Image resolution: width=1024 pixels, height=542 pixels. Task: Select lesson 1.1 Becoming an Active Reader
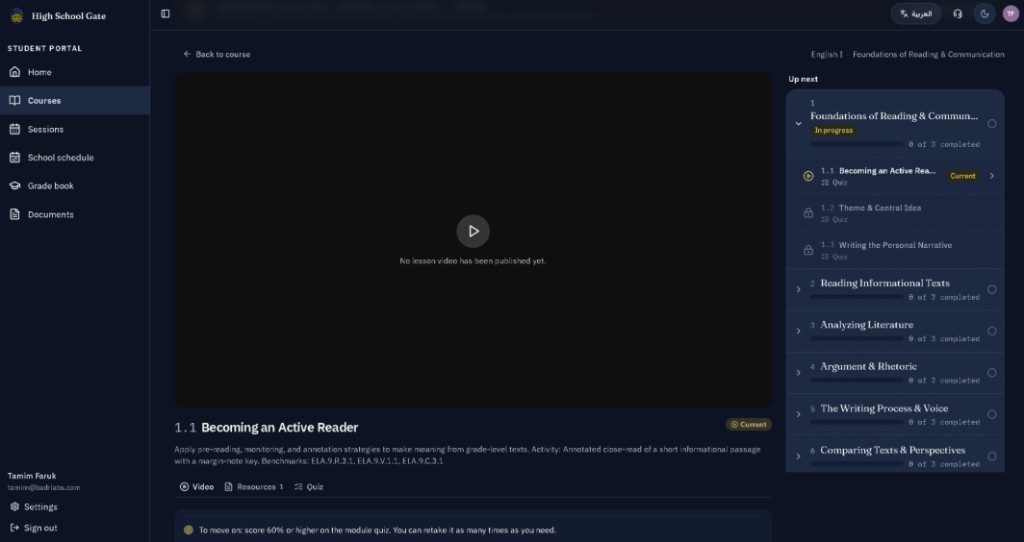pyautogui.click(x=895, y=176)
